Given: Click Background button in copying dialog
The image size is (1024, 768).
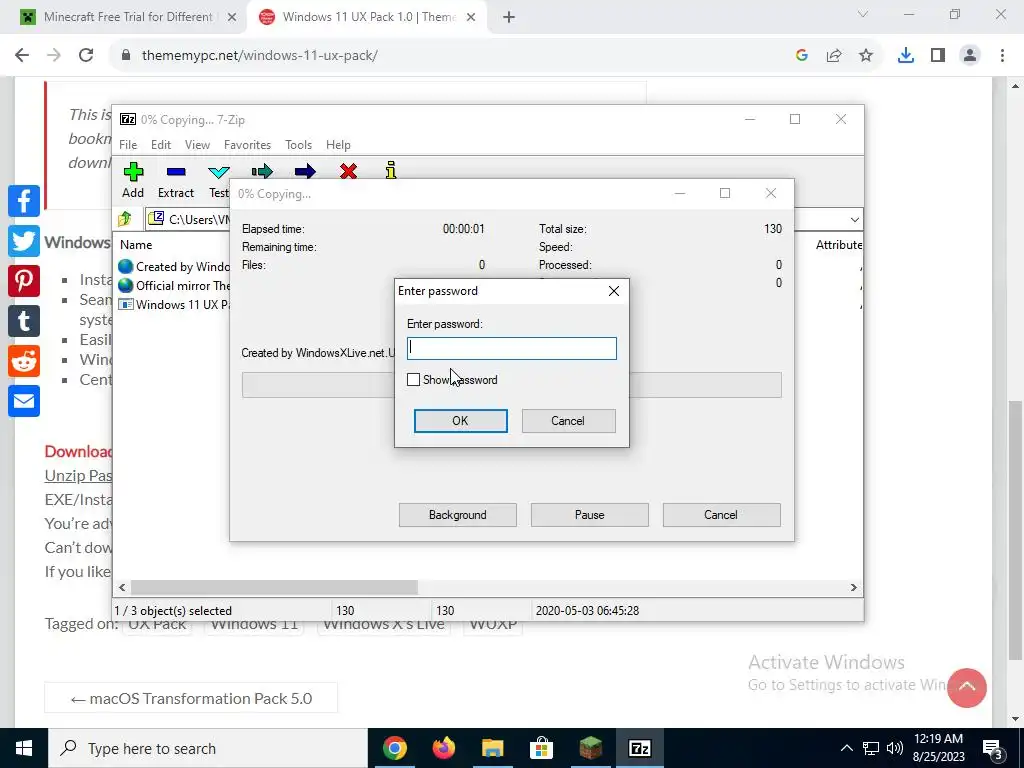Looking at the screenshot, I should click(458, 515).
